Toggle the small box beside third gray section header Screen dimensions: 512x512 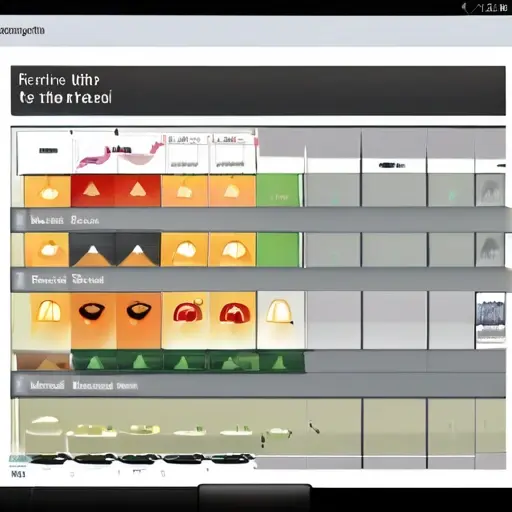[20, 386]
